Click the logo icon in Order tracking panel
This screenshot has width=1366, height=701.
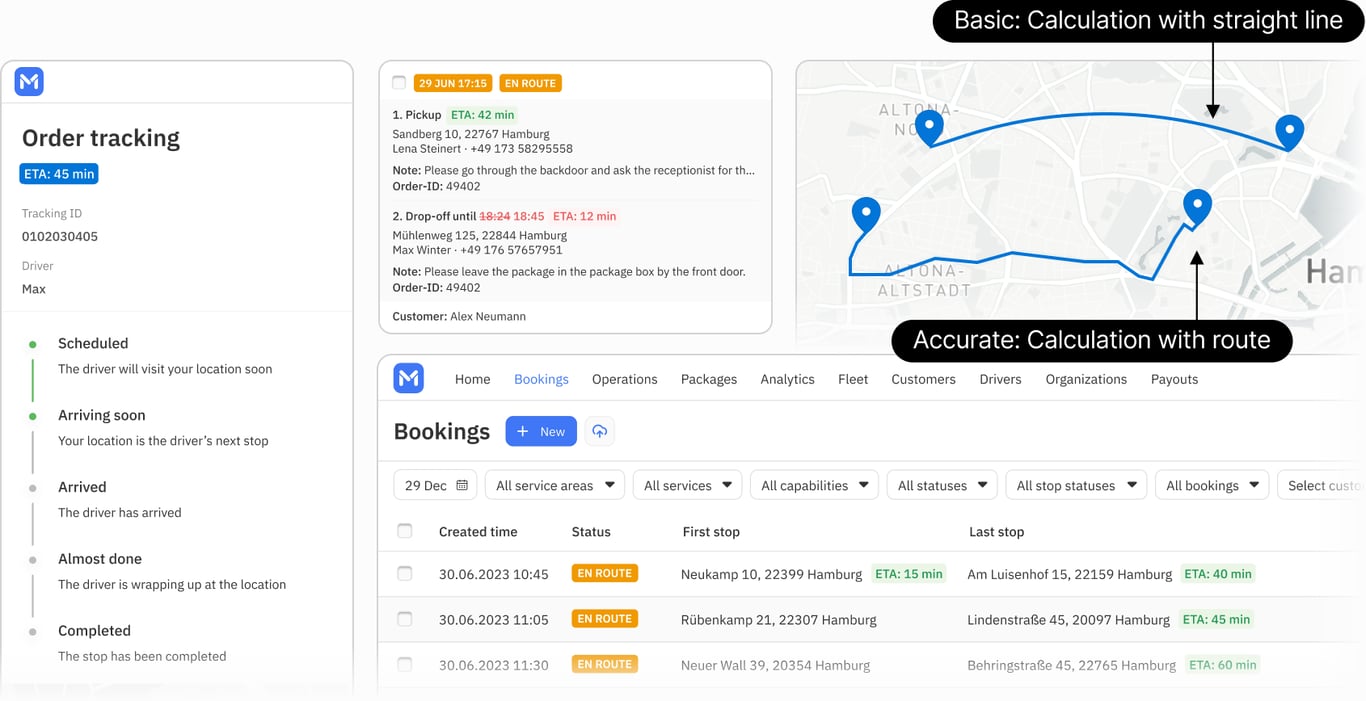(29, 82)
